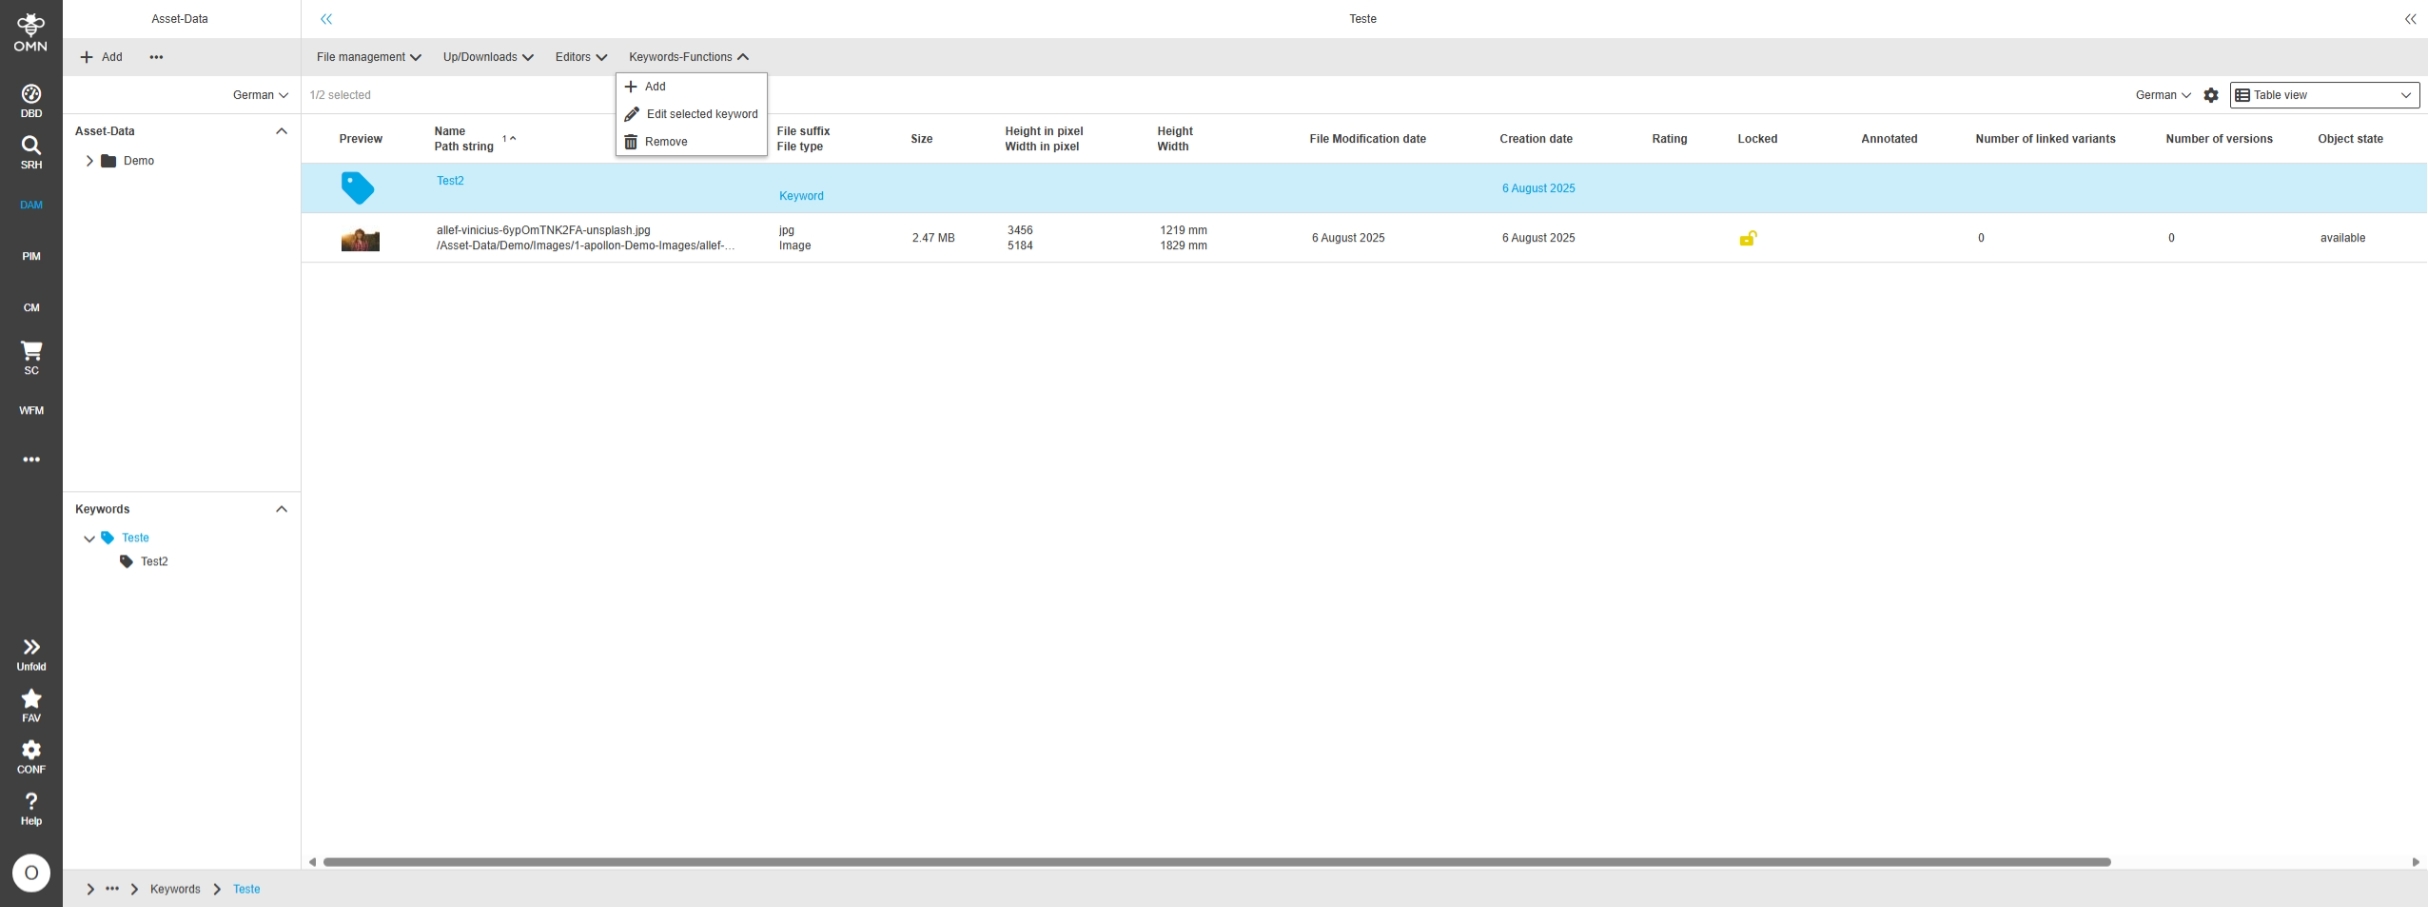Open the allef-vinicius image thumbnail
Image resolution: width=2428 pixels, height=907 pixels.
coord(360,240)
